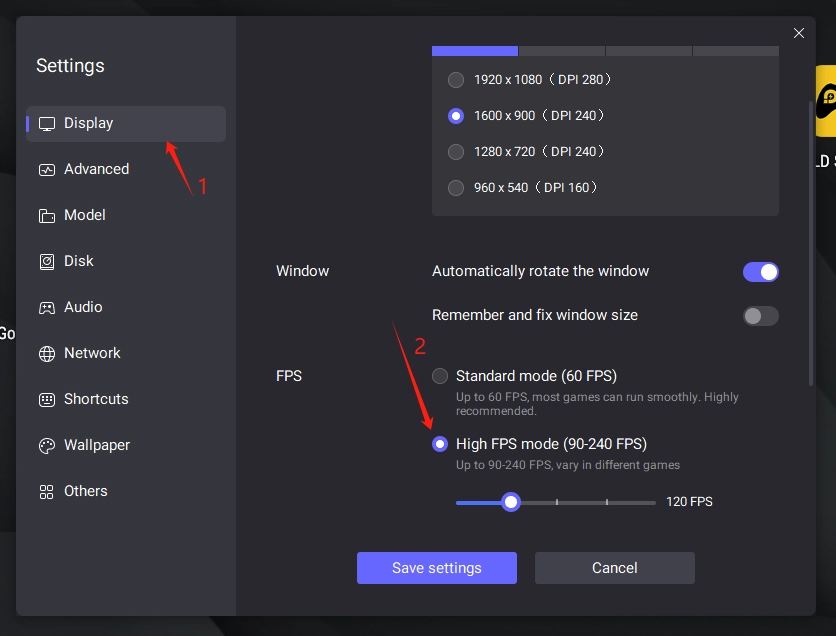This screenshot has height=636, width=836.
Task: Open the Network settings section
Action: (x=92, y=353)
